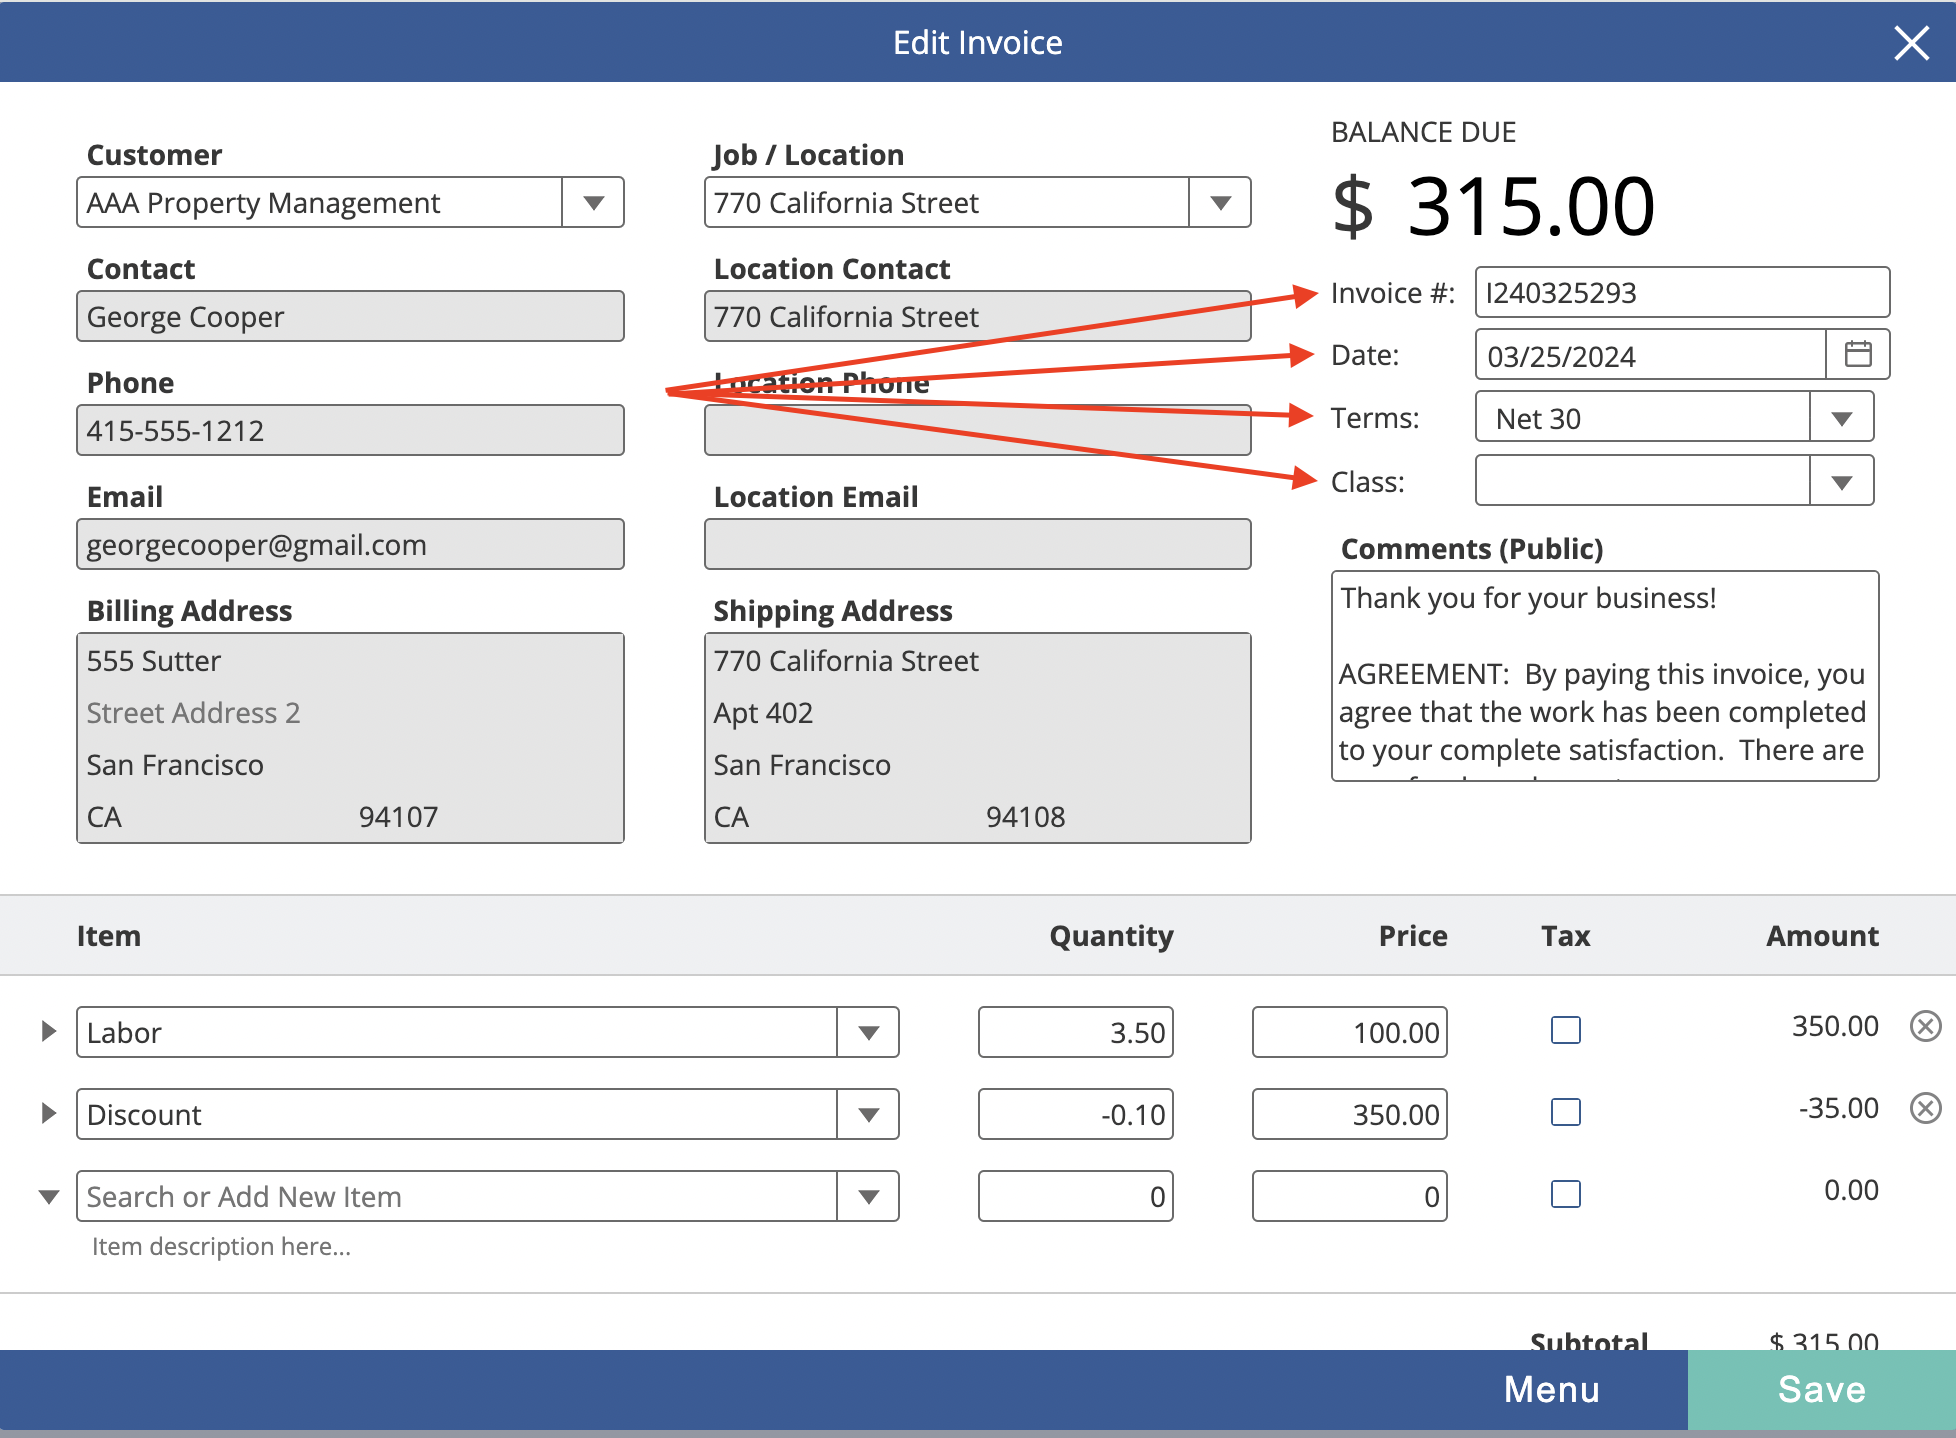1956x1438 pixels.
Task: Close the Edit Invoice dialog
Action: pos(1911,43)
